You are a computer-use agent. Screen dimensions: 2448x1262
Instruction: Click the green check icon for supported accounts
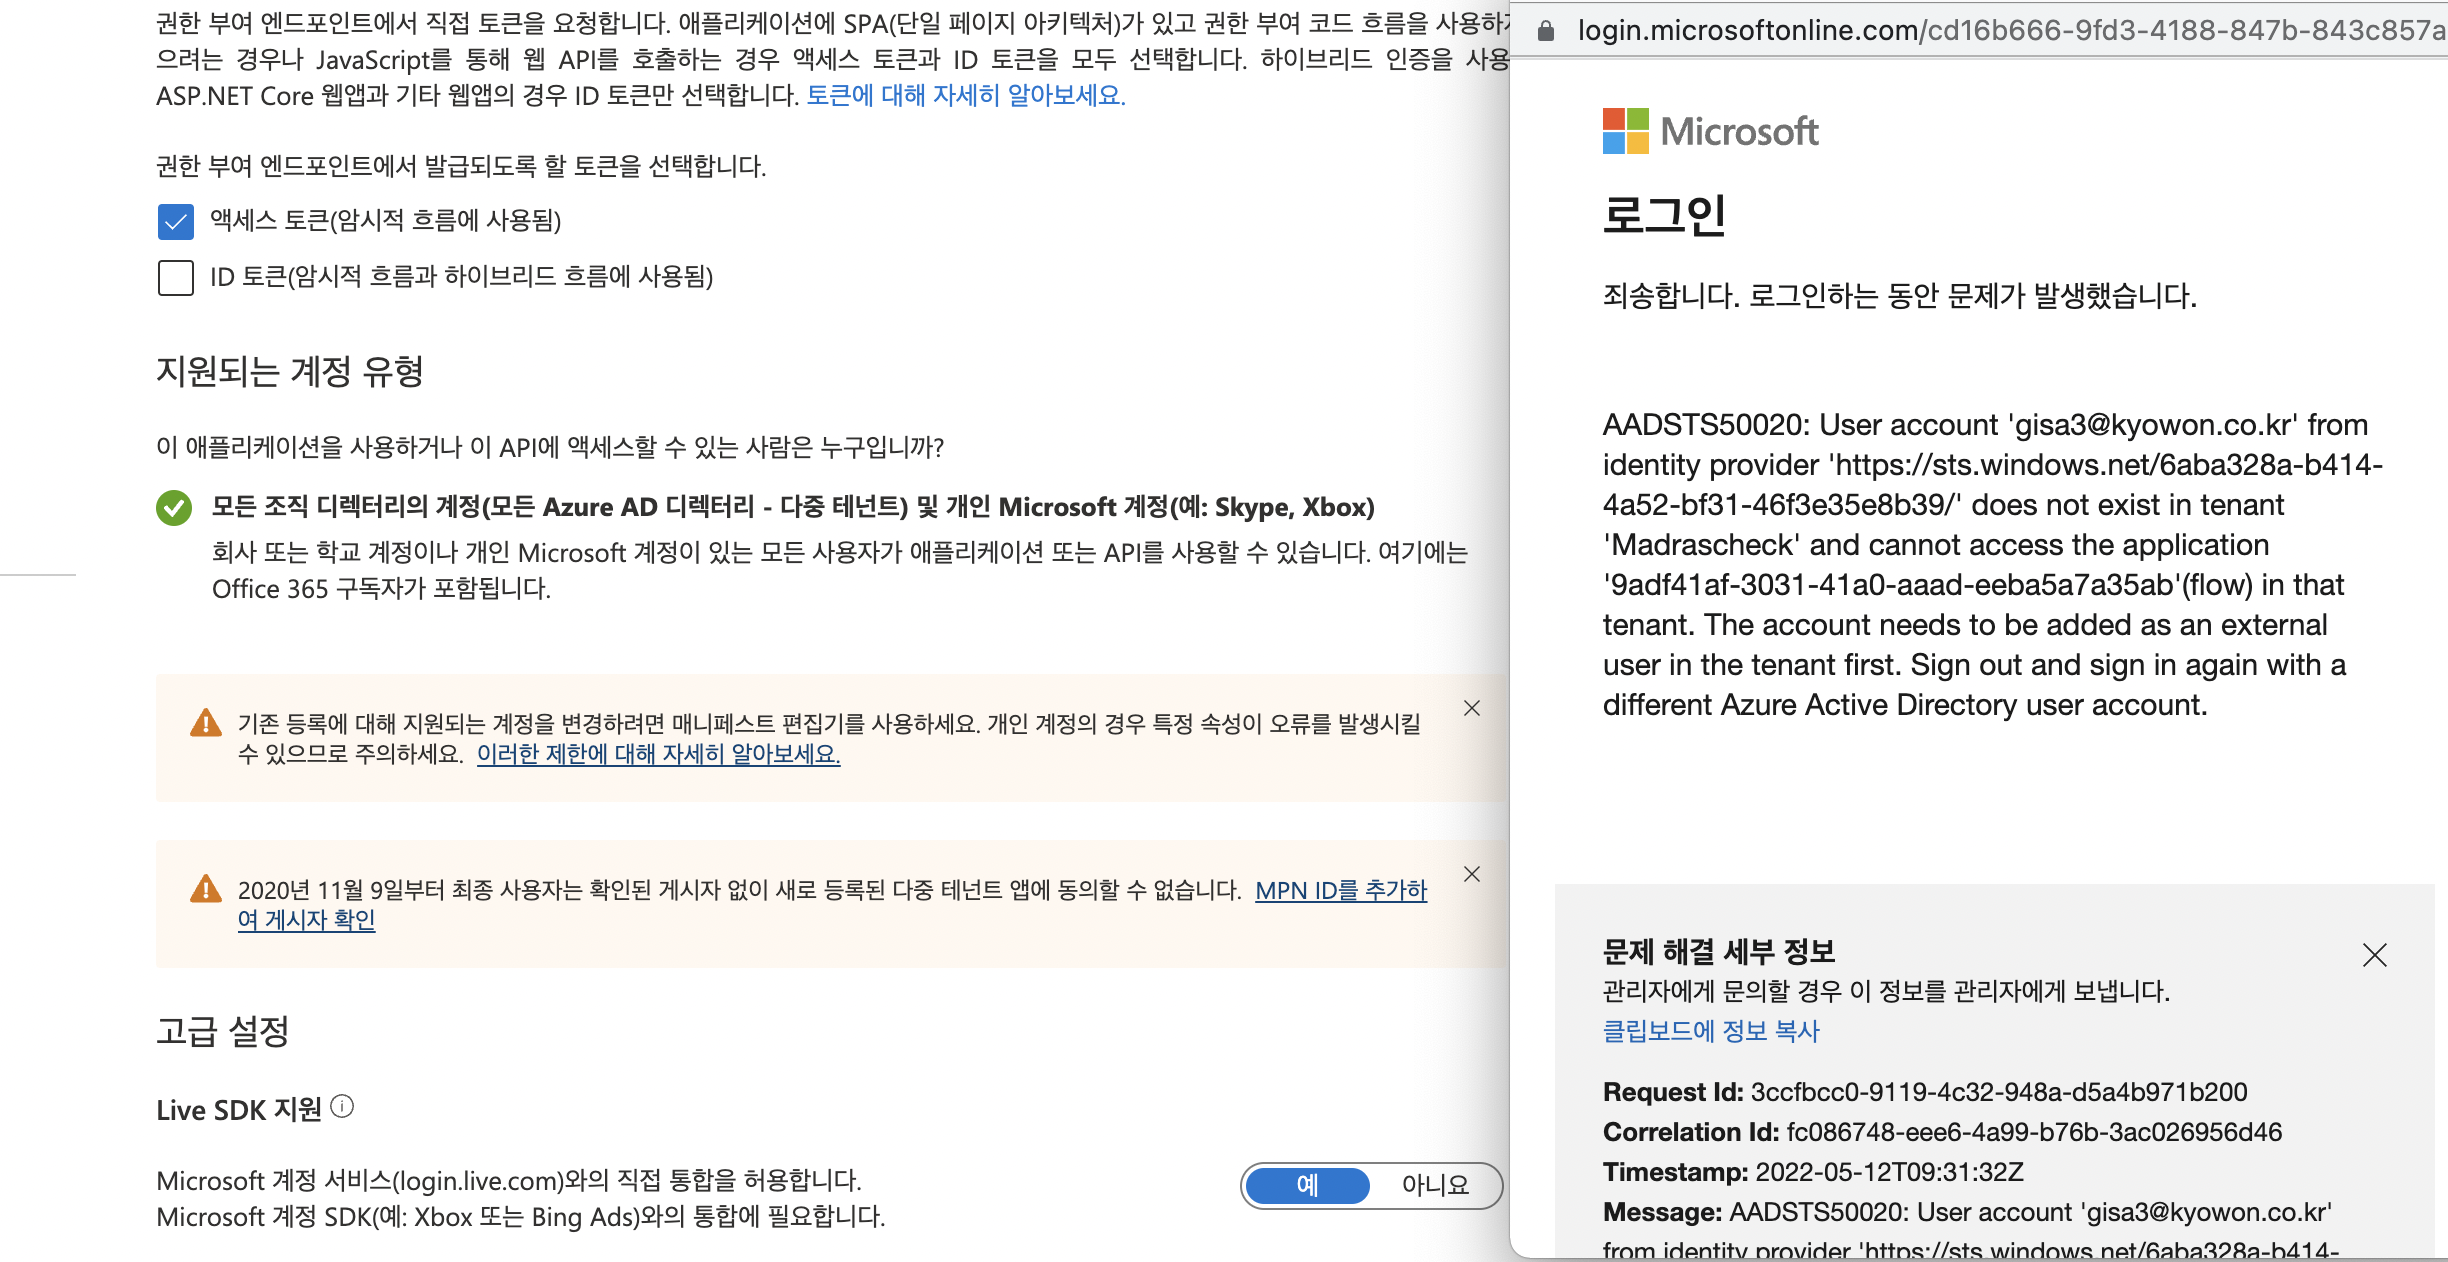(174, 508)
